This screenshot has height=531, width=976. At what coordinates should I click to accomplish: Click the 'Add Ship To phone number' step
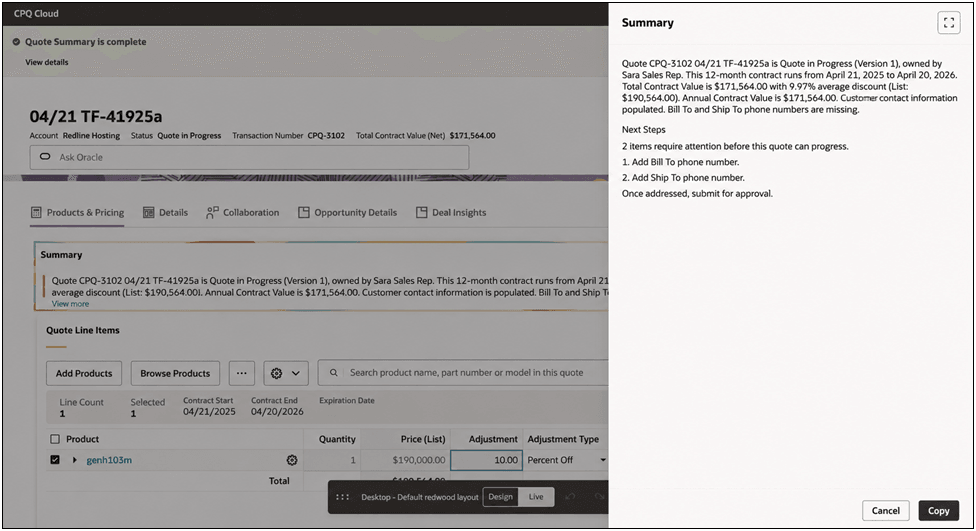coord(683,177)
